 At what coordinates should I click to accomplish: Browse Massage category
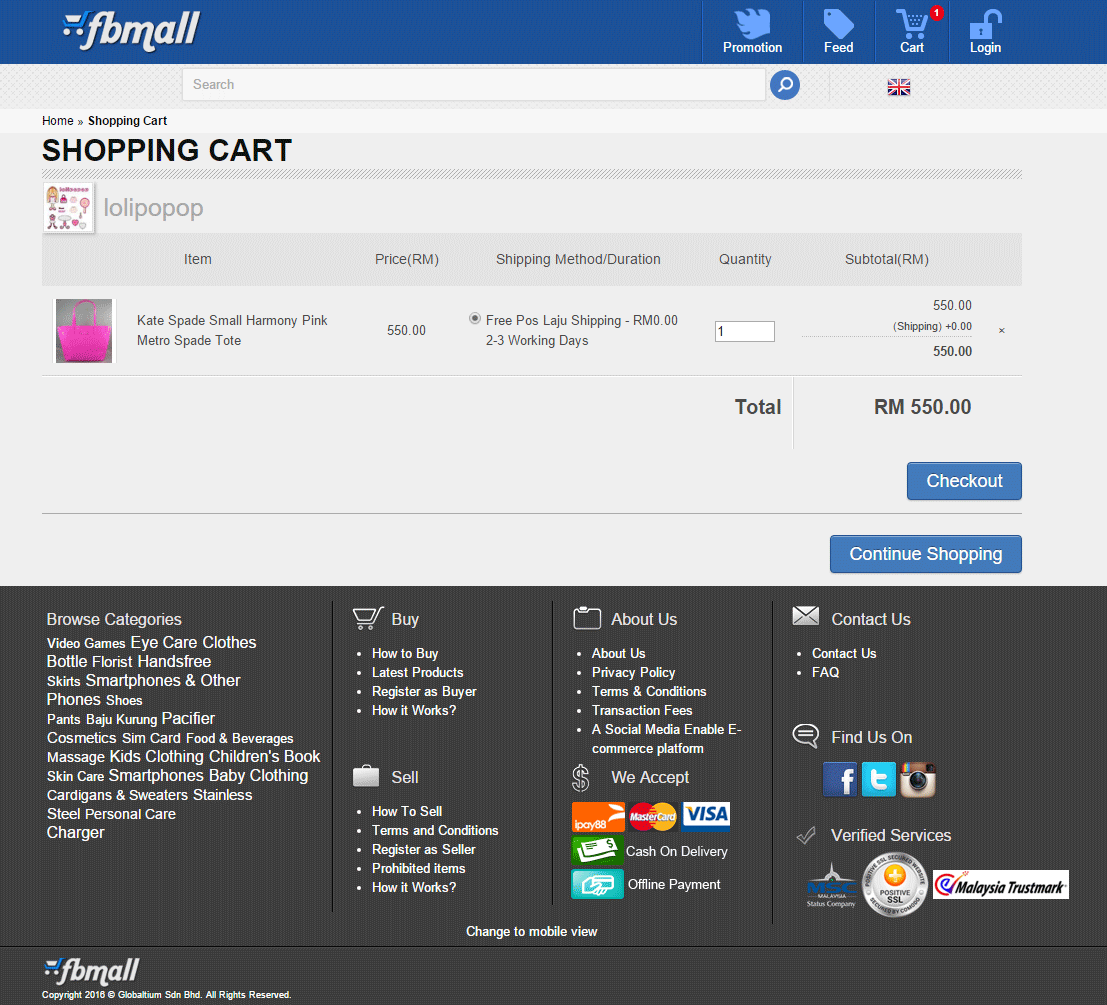76,757
